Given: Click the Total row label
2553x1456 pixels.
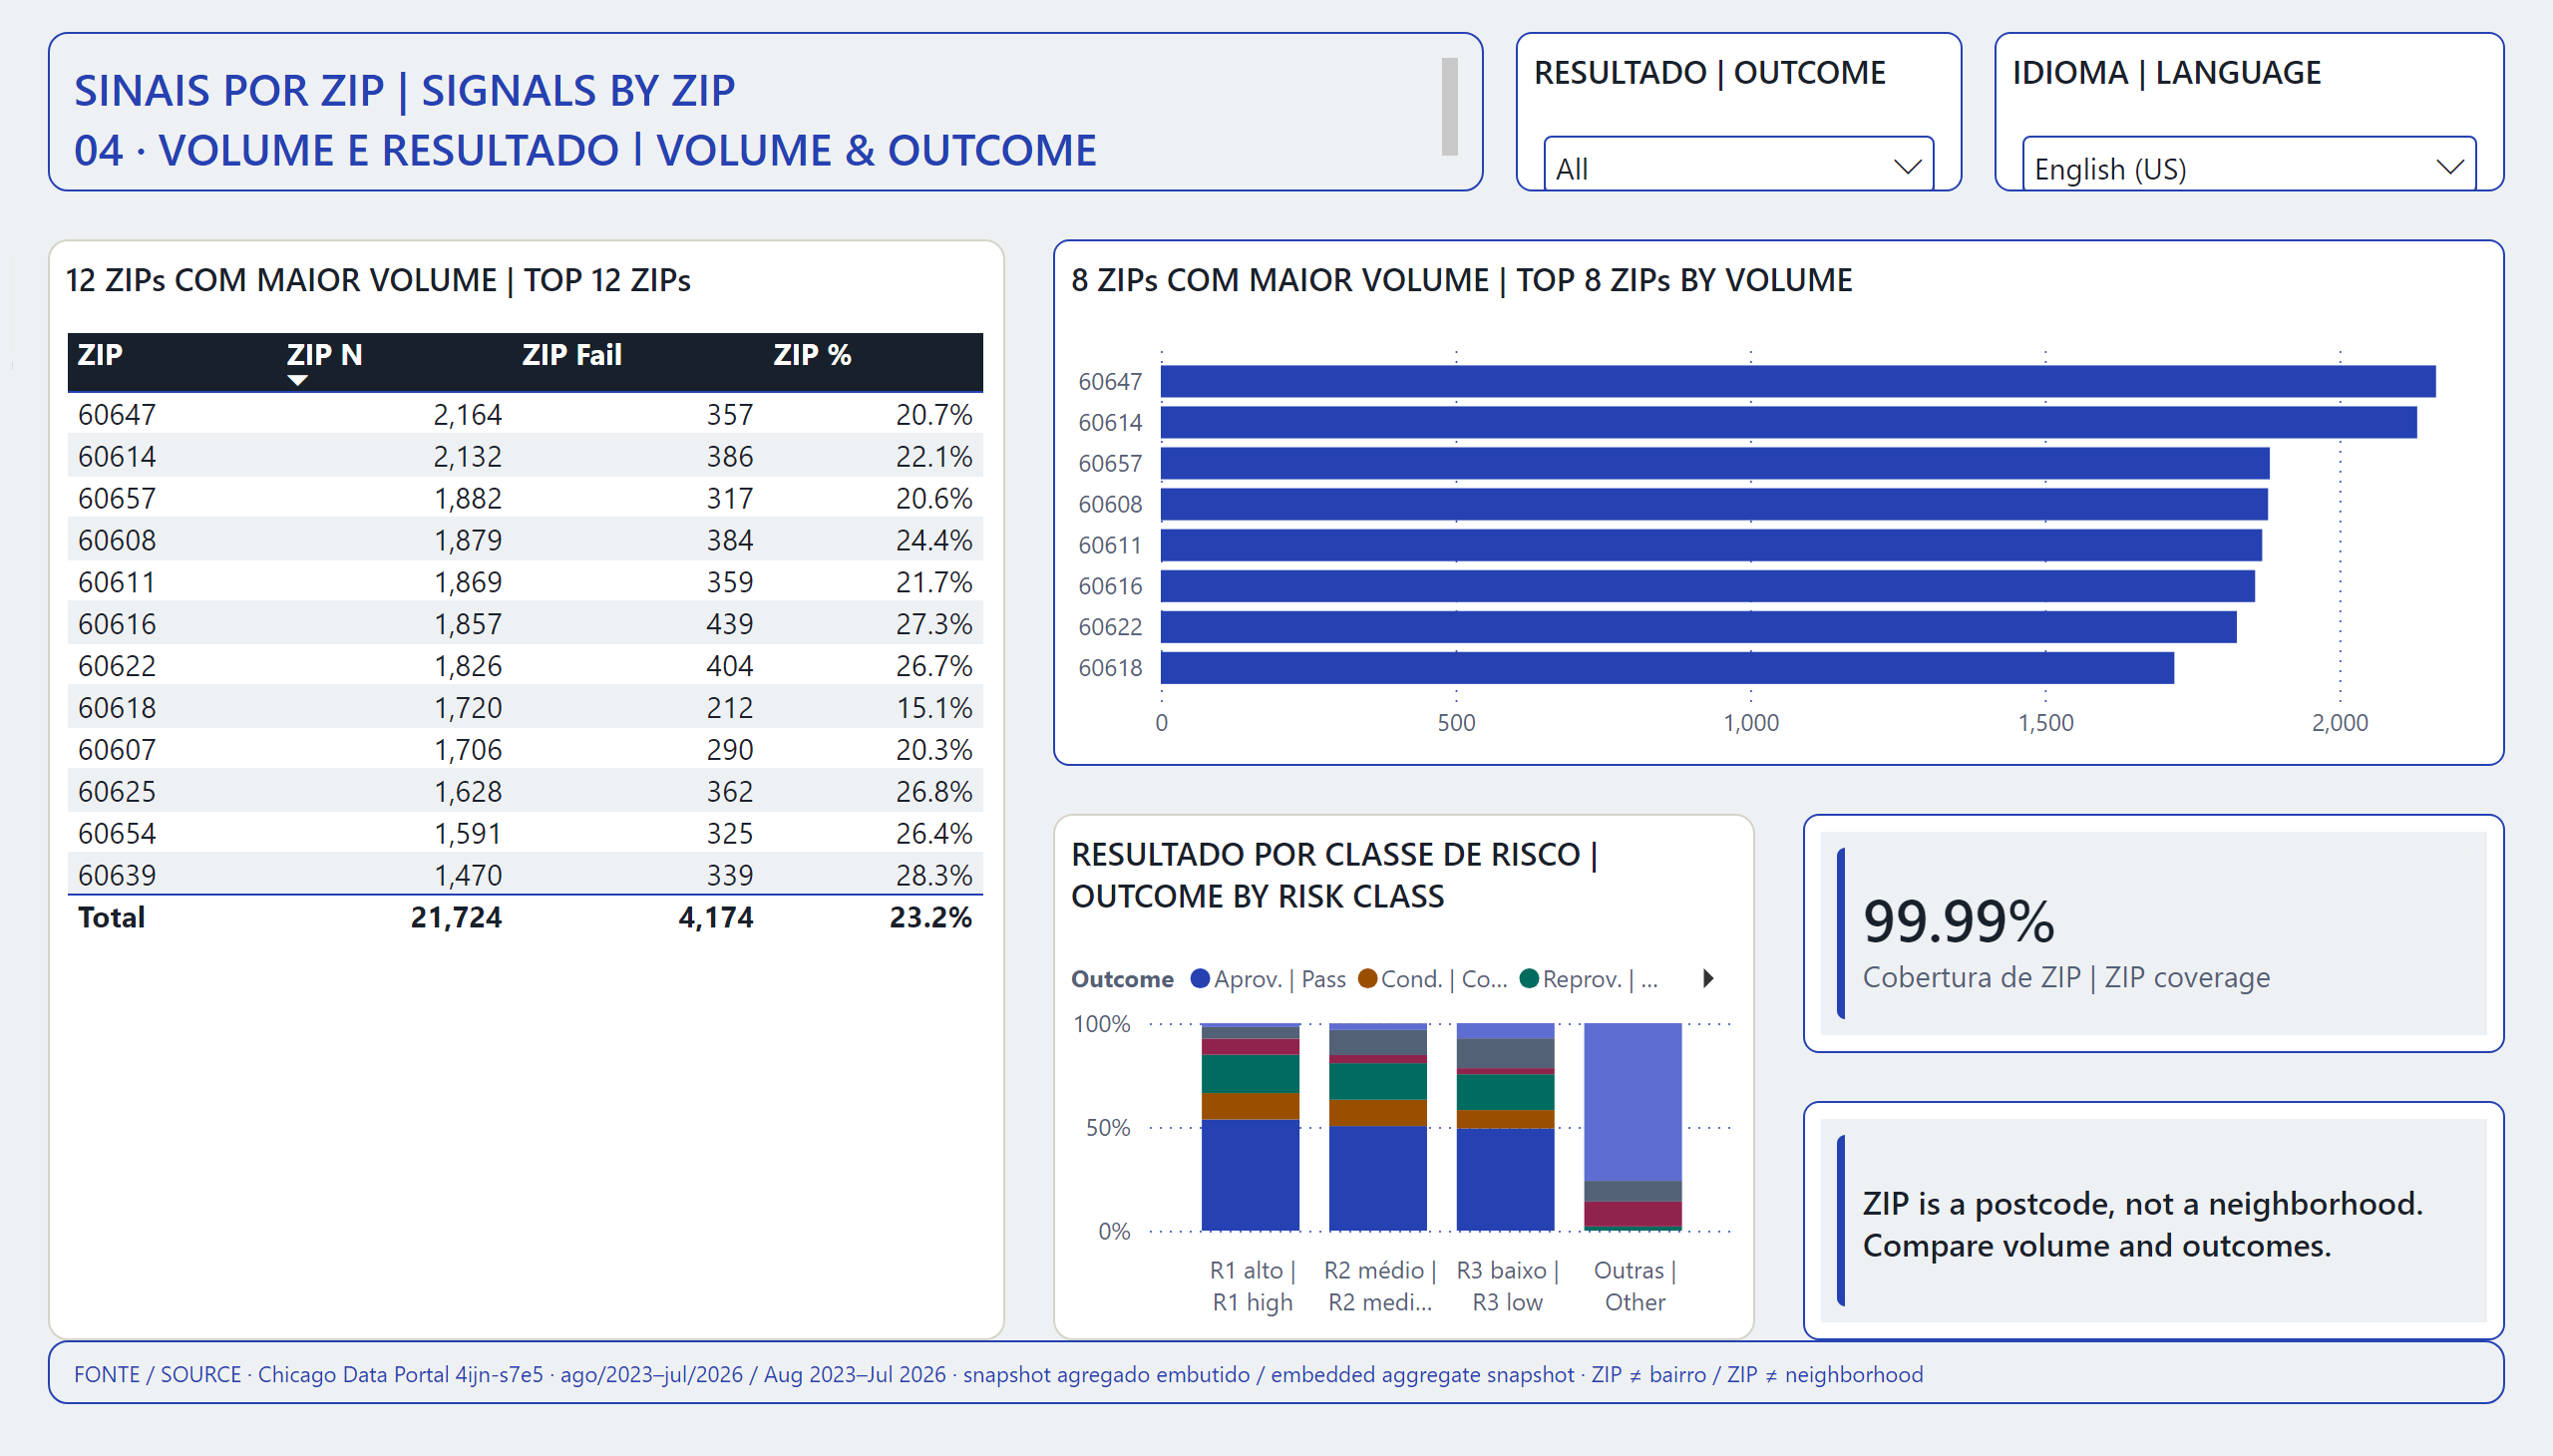Looking at the screenshot, I should [x=111, y=917].
